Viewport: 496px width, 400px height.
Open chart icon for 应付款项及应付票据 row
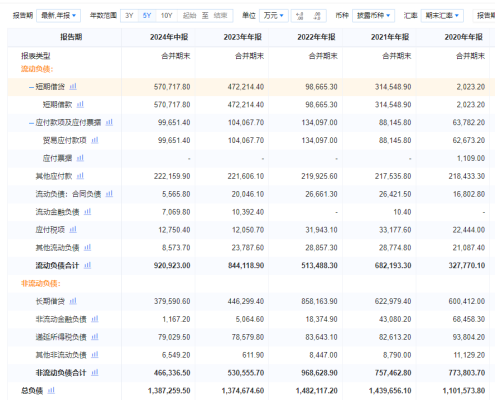coord(109,122)
